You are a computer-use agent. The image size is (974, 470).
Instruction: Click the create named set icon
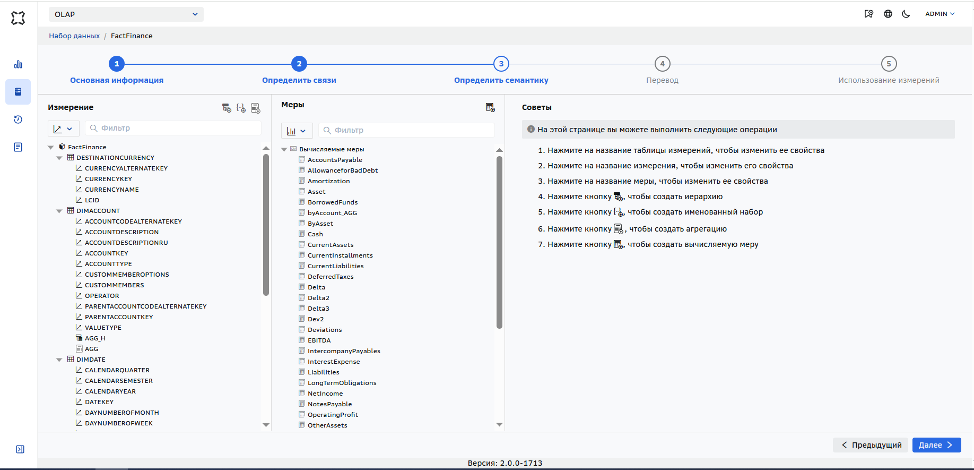click(242, 108)
